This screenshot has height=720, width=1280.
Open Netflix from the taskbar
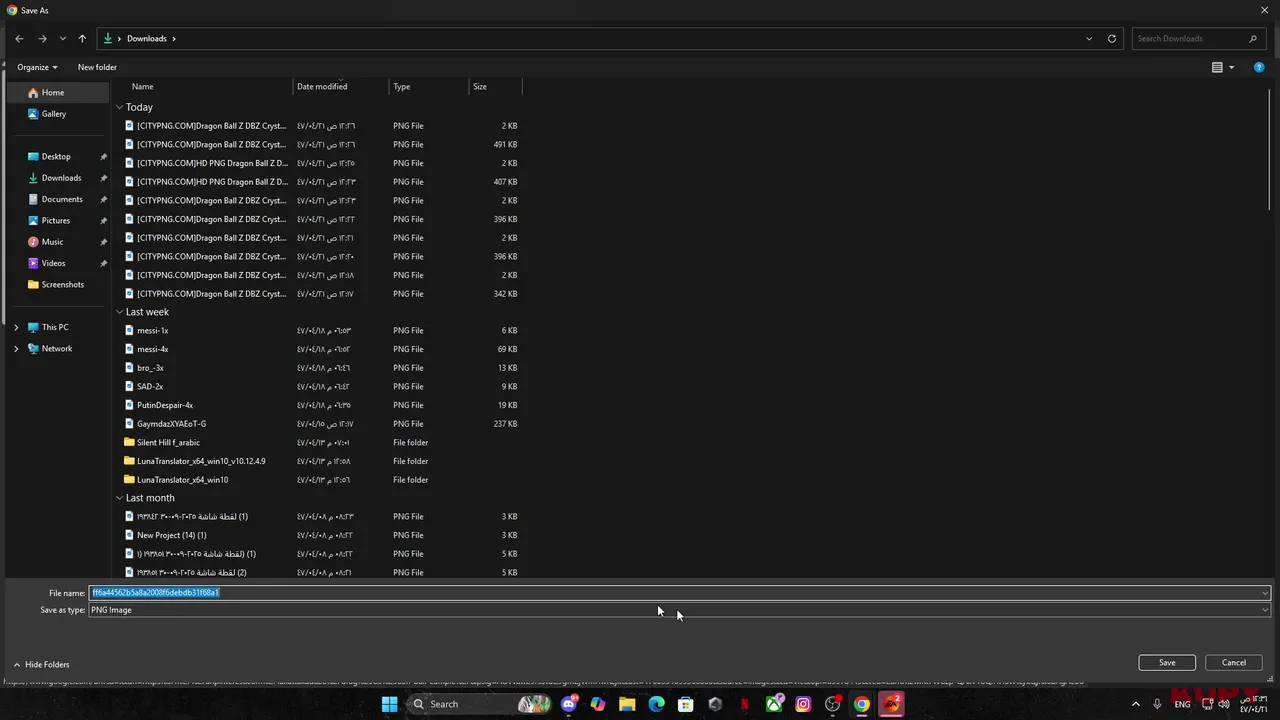(x=744, y=704)
